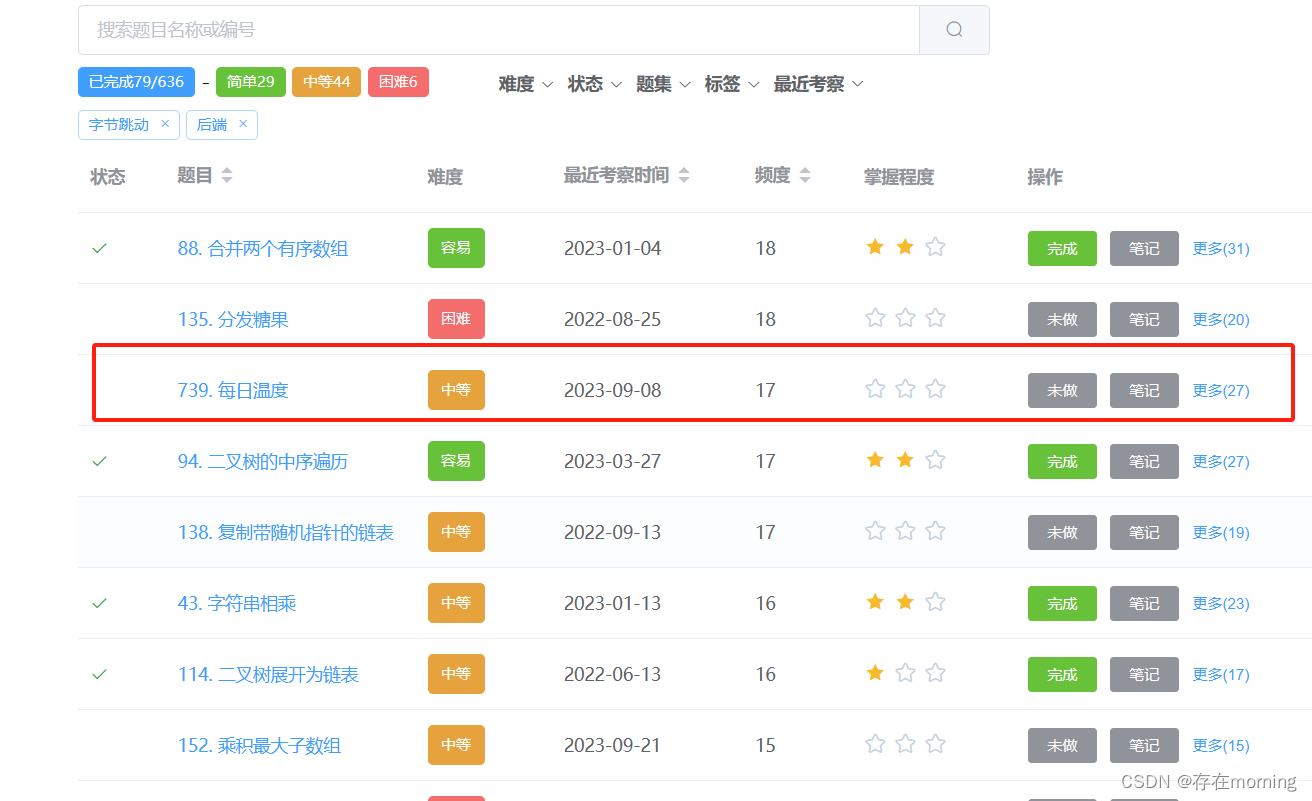Set second star for 114. 二叉树展开为链表
Screen dimensions: 1312x801
click(x=905, y=673)
